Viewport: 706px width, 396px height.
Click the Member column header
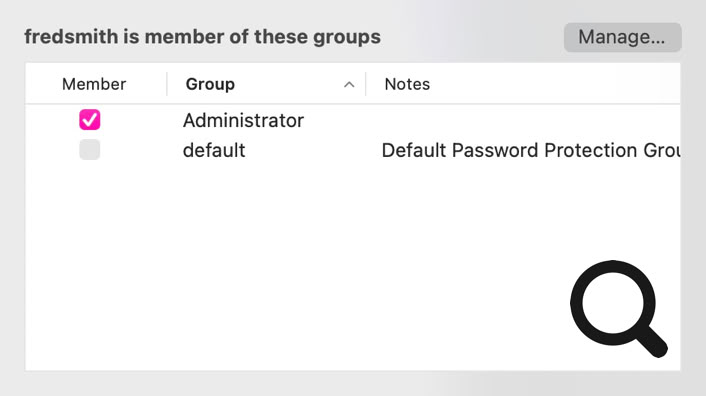[94, 84]
